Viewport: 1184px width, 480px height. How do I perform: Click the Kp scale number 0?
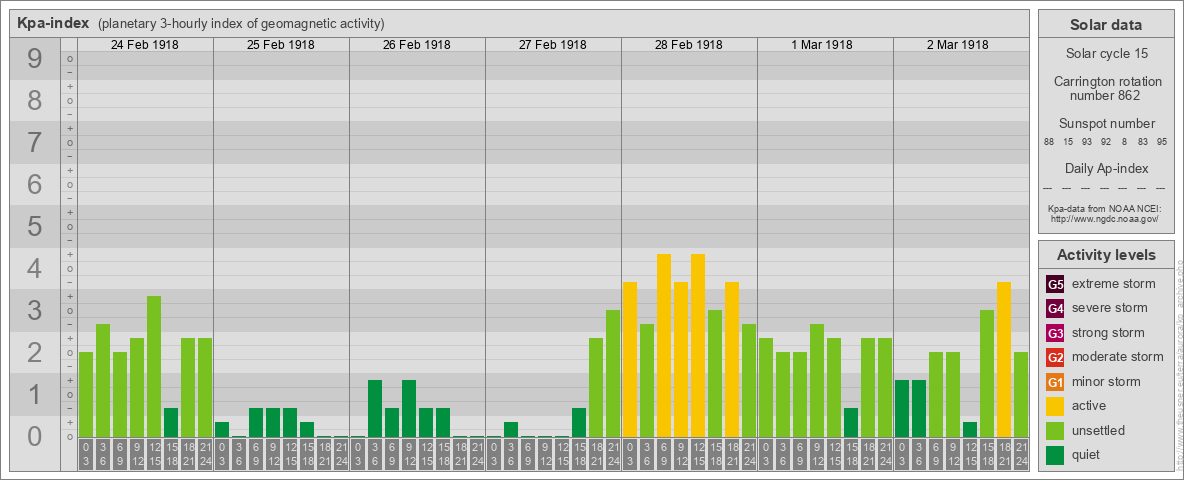click(x=35, y=435)
